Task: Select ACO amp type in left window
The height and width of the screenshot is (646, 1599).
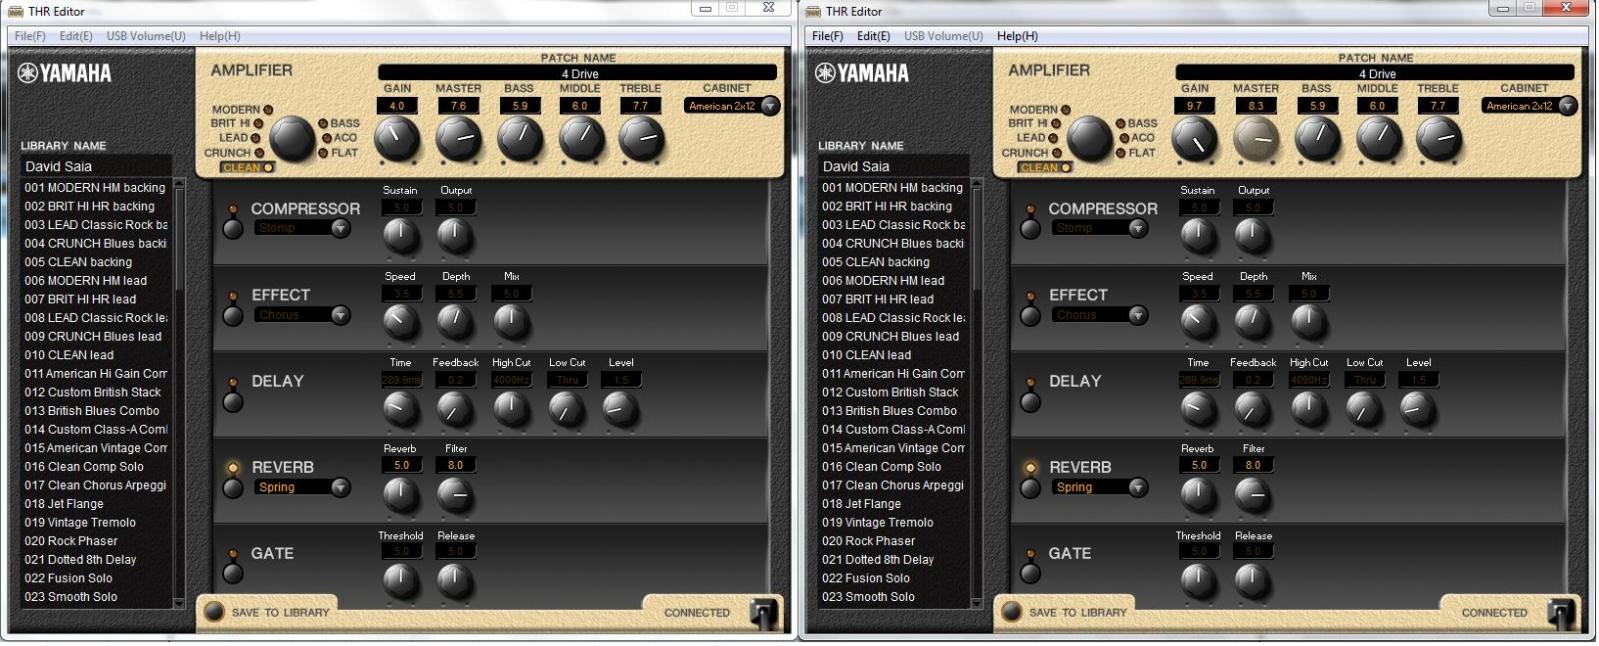Action: [338, 138]
